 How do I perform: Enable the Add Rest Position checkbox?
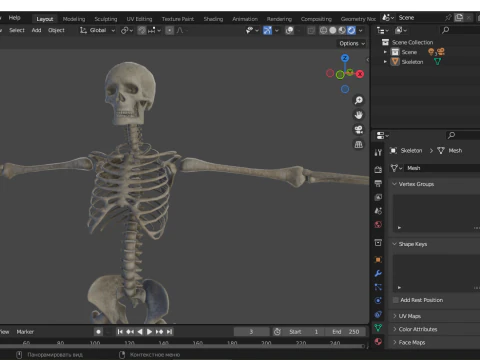(396, 300)
